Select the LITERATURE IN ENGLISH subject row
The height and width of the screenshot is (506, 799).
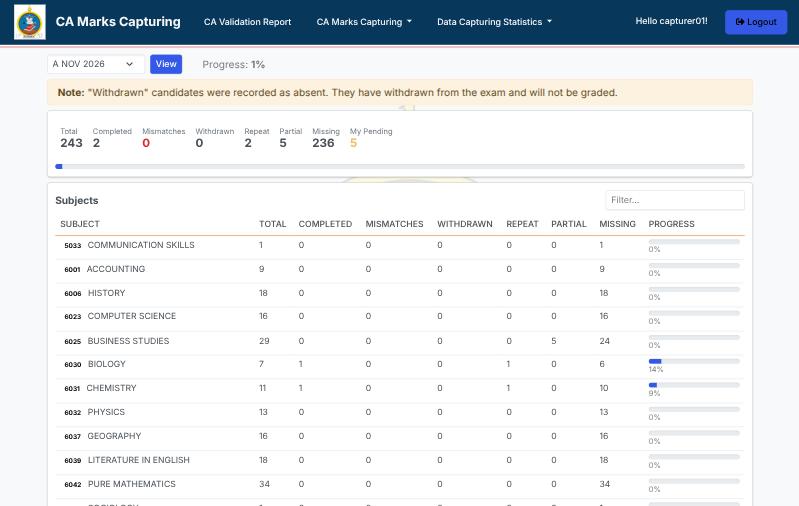[x=400, y=462]
